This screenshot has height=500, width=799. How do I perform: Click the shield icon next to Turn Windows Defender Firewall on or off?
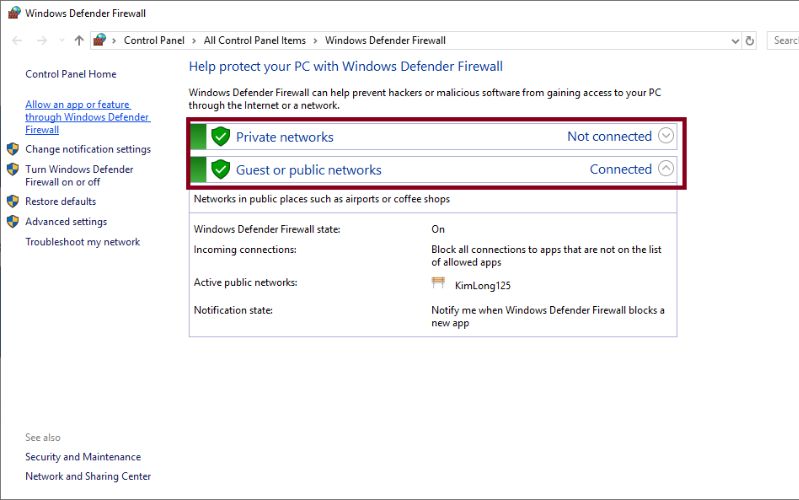point(13,169)
